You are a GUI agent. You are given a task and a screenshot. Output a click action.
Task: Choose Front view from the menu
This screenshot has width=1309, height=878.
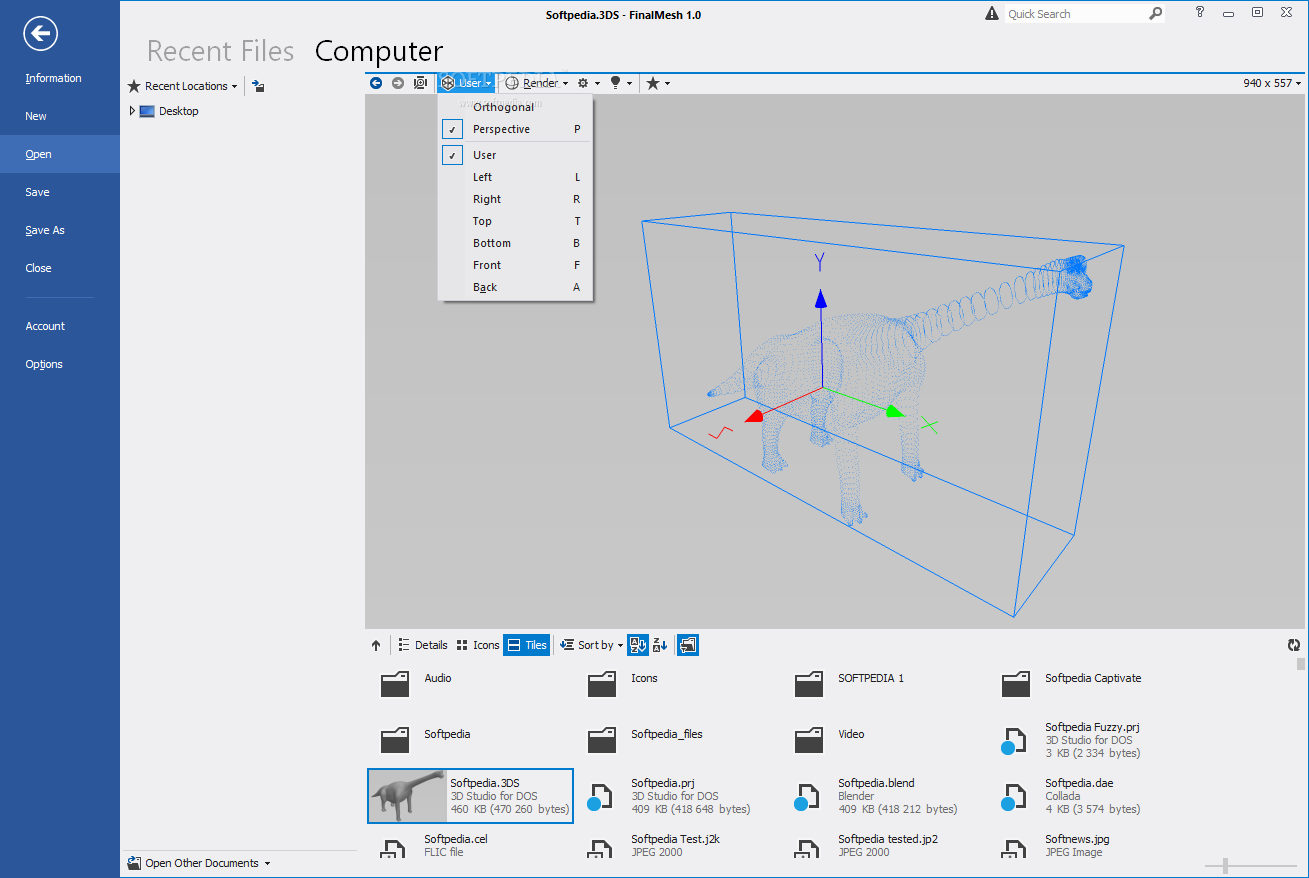coord(516,265)
